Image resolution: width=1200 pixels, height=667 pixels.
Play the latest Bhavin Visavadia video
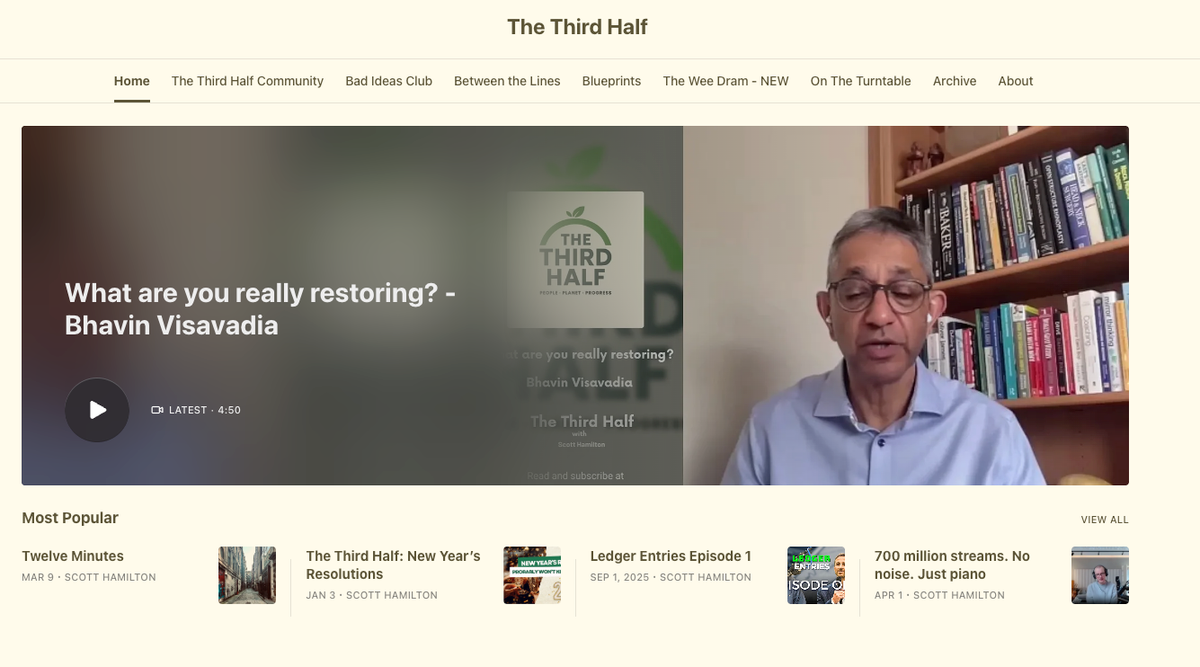click(97, 410)
